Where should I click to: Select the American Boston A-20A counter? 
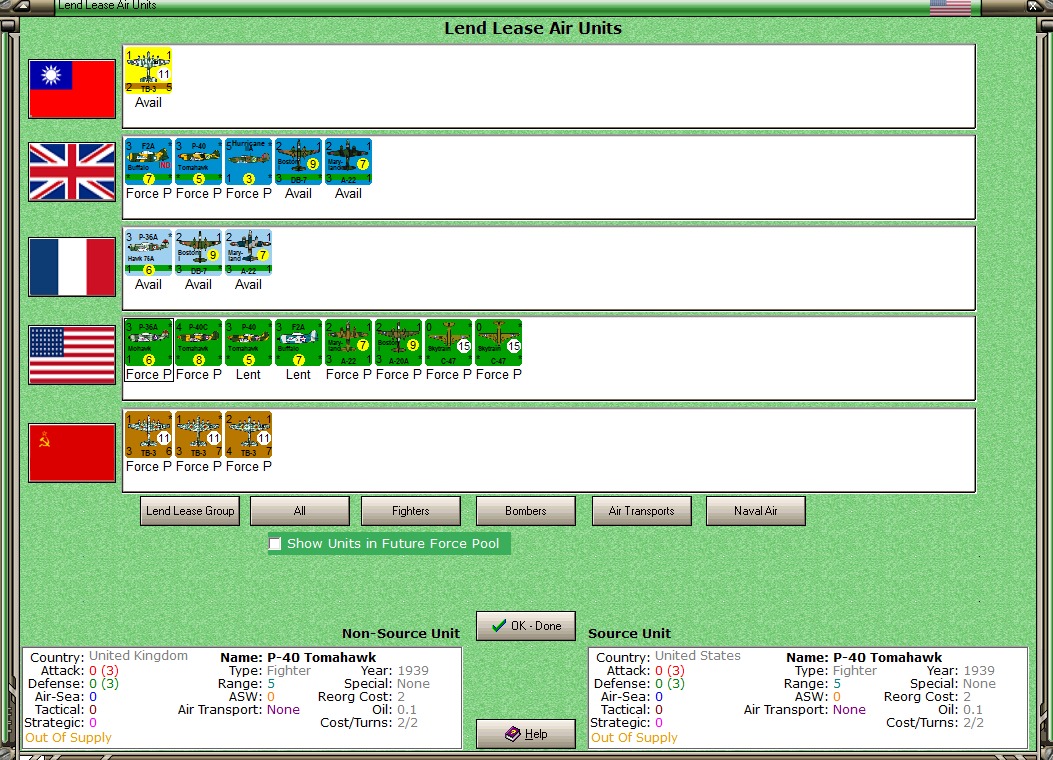398,343
